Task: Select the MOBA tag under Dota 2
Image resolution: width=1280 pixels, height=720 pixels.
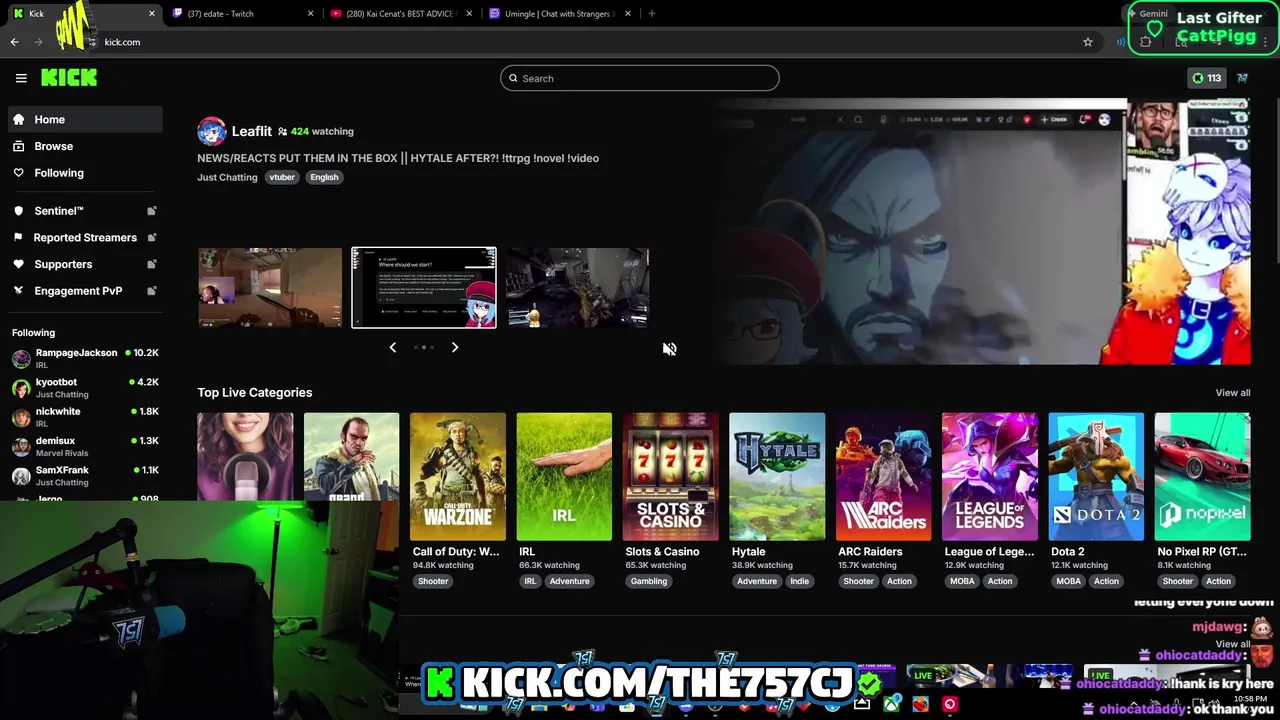Action: (x=1068, y=581)
